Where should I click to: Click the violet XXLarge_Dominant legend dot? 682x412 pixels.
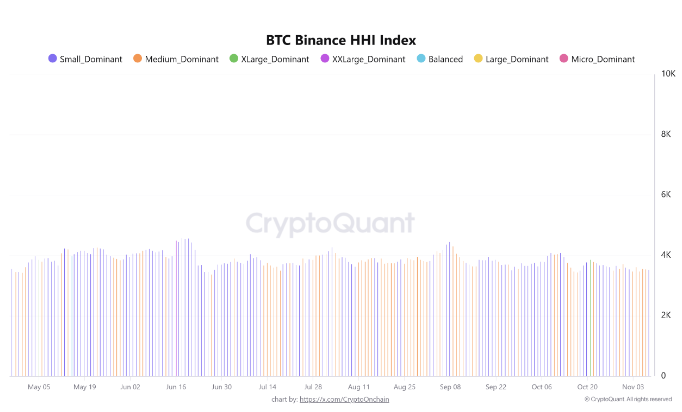pyautogui.click(x=324, y=59)
